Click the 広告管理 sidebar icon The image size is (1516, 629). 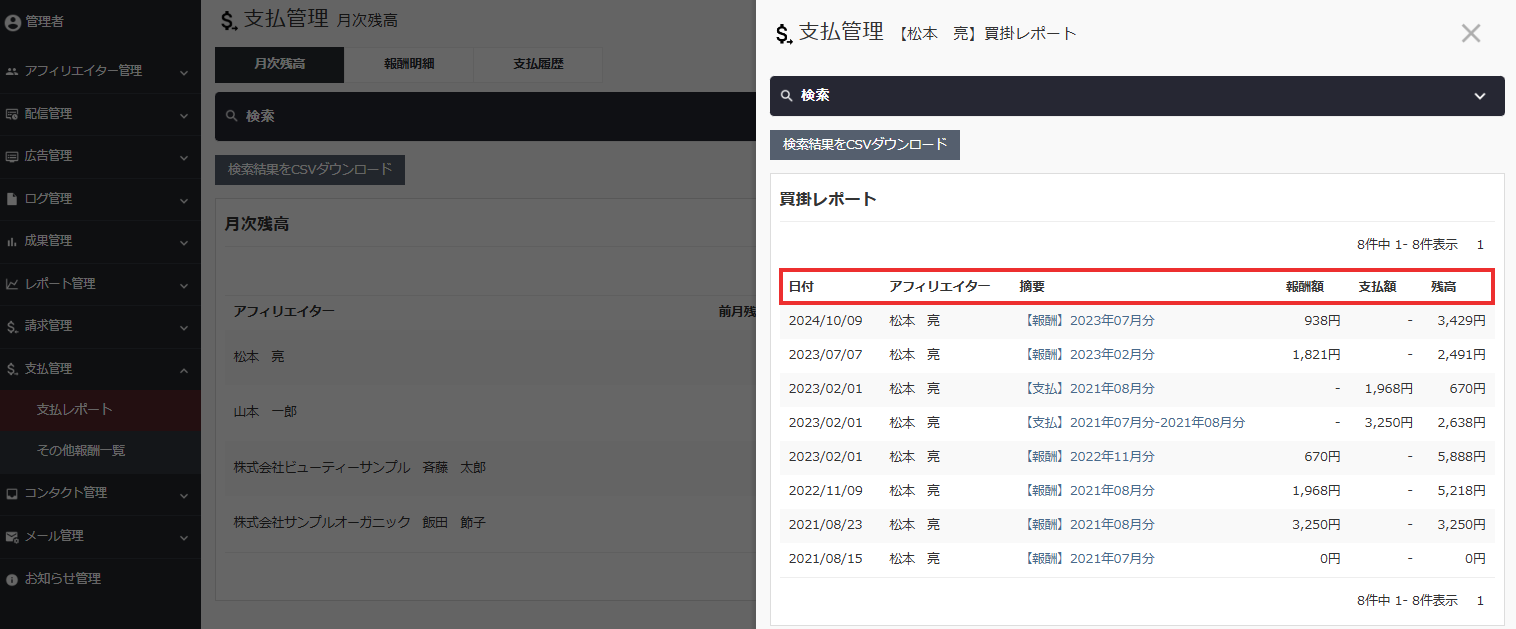12,157
